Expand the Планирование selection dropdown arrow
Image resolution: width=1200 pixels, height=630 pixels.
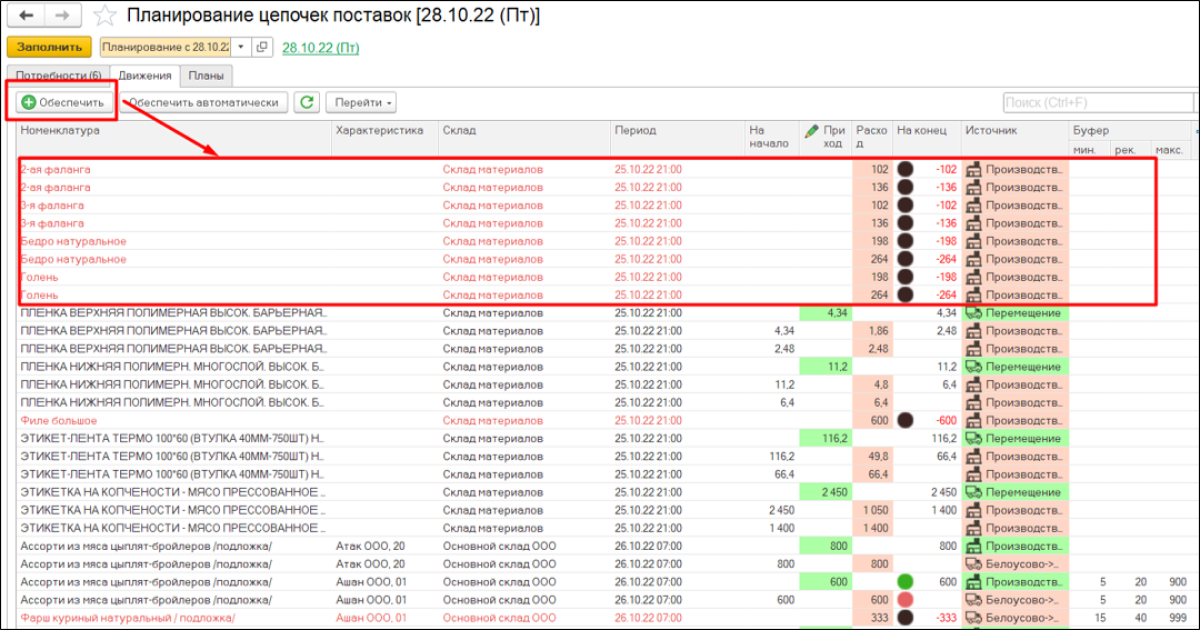click(240, 47)
